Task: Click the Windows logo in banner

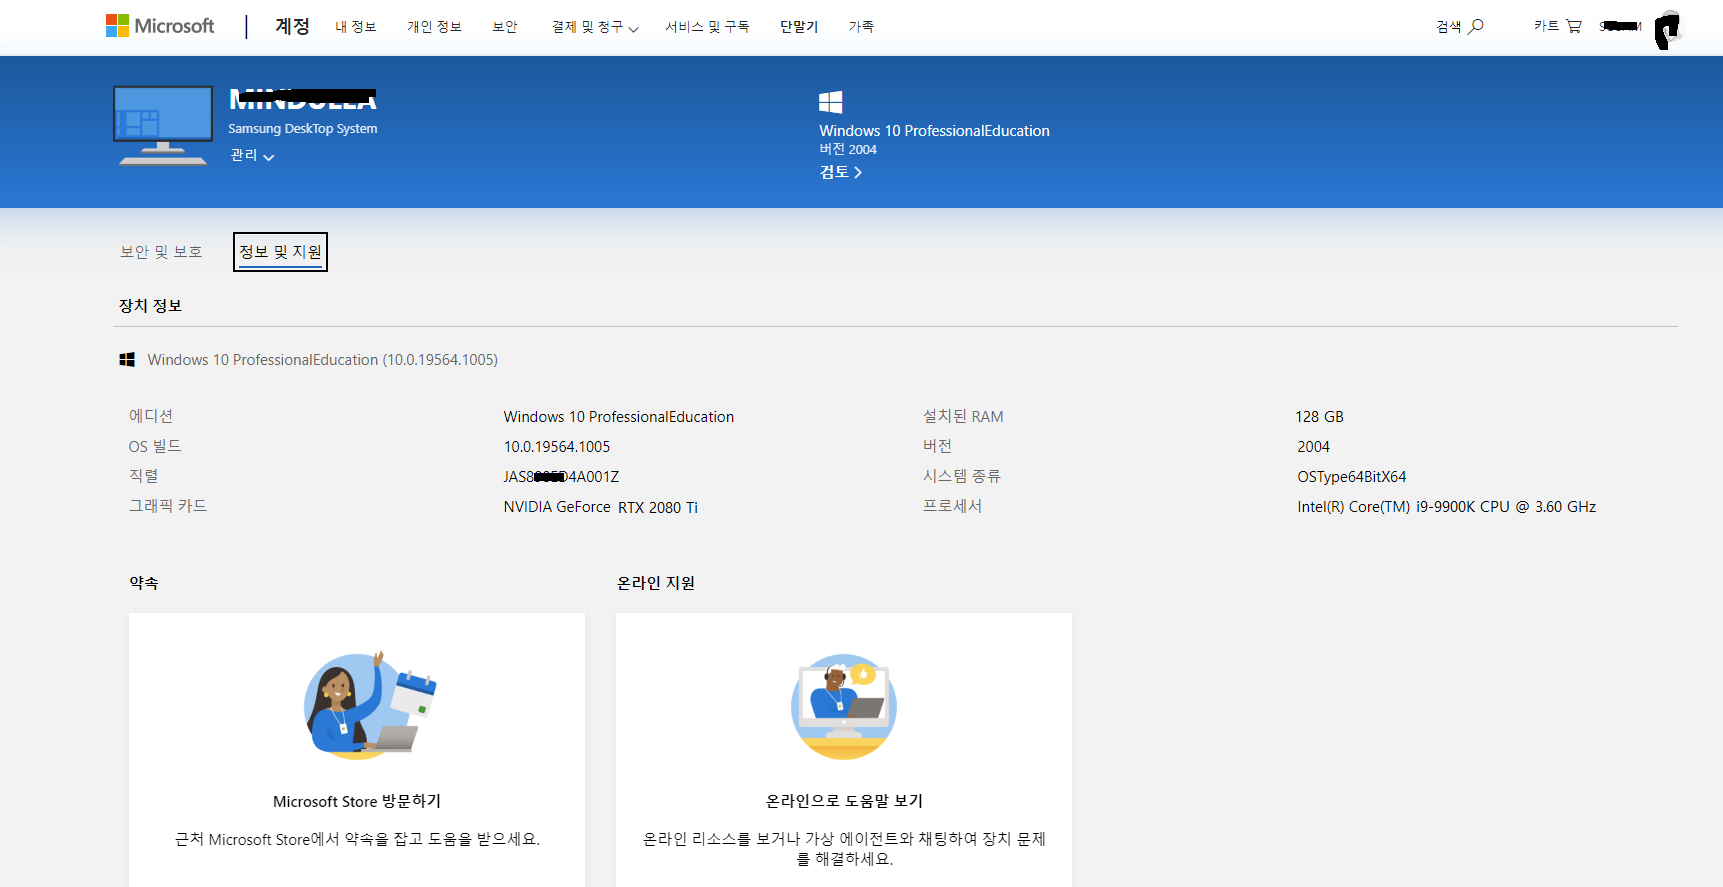Action: pos(831,102)
